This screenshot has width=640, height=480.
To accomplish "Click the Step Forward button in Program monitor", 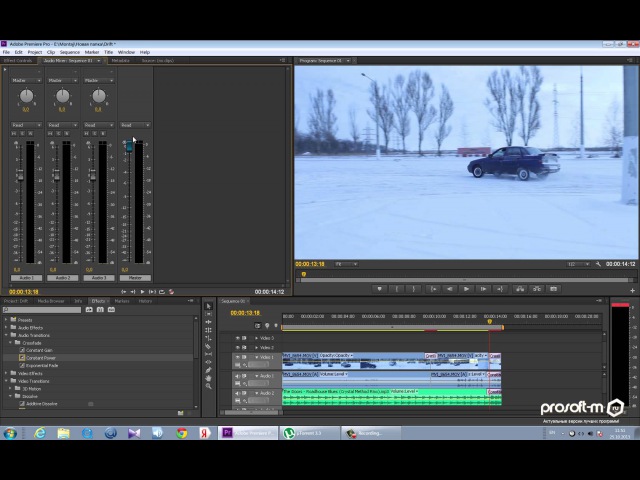I will [483, 289].
